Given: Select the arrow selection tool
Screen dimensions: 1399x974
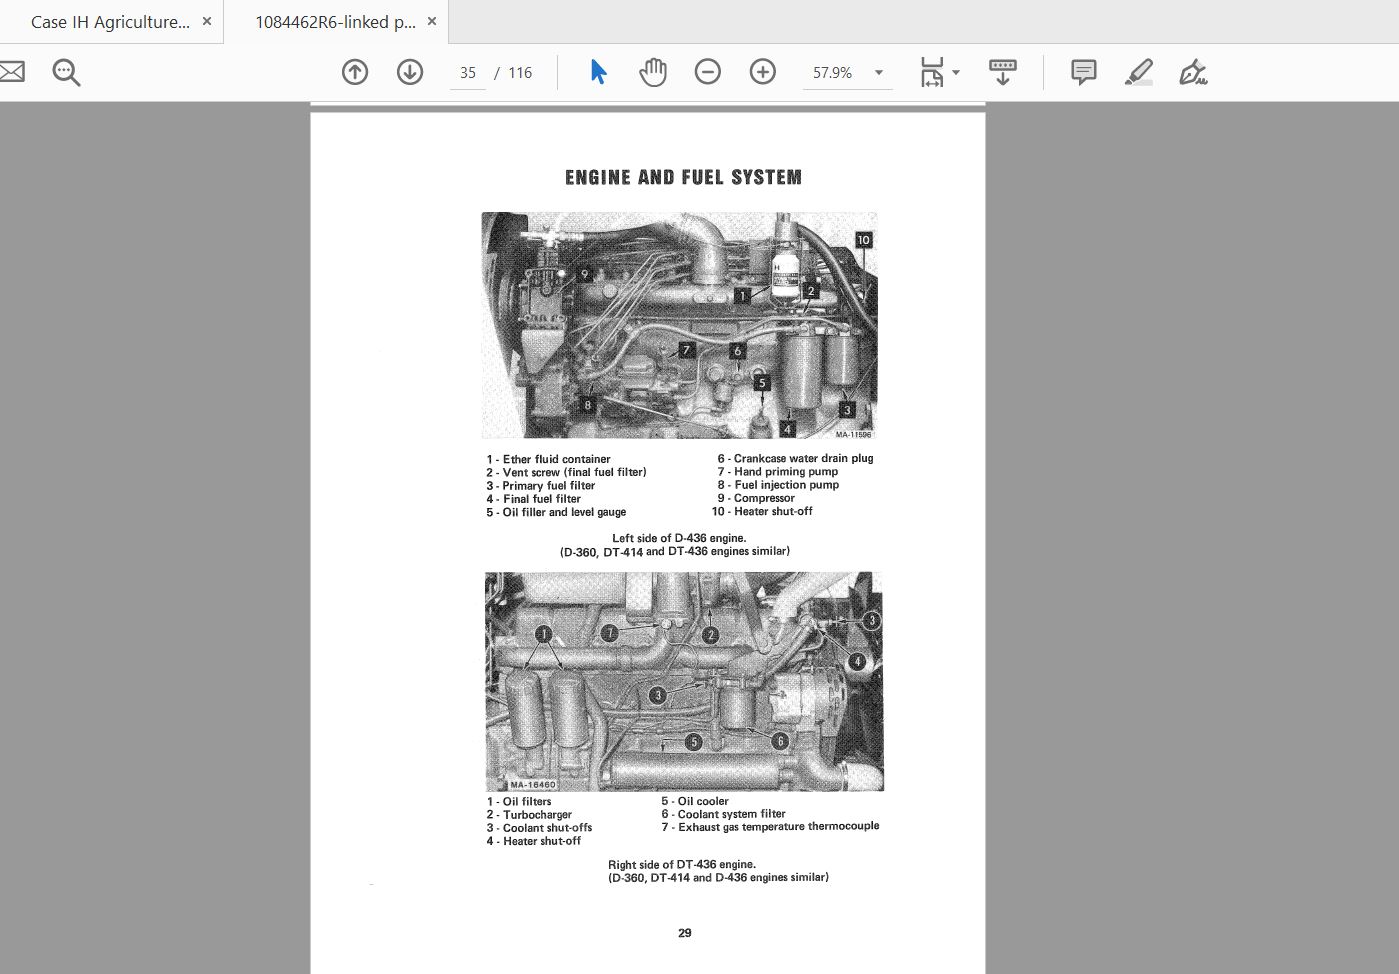Looking at the screenshot, I should pyautogui.click(x=598, y=72).
